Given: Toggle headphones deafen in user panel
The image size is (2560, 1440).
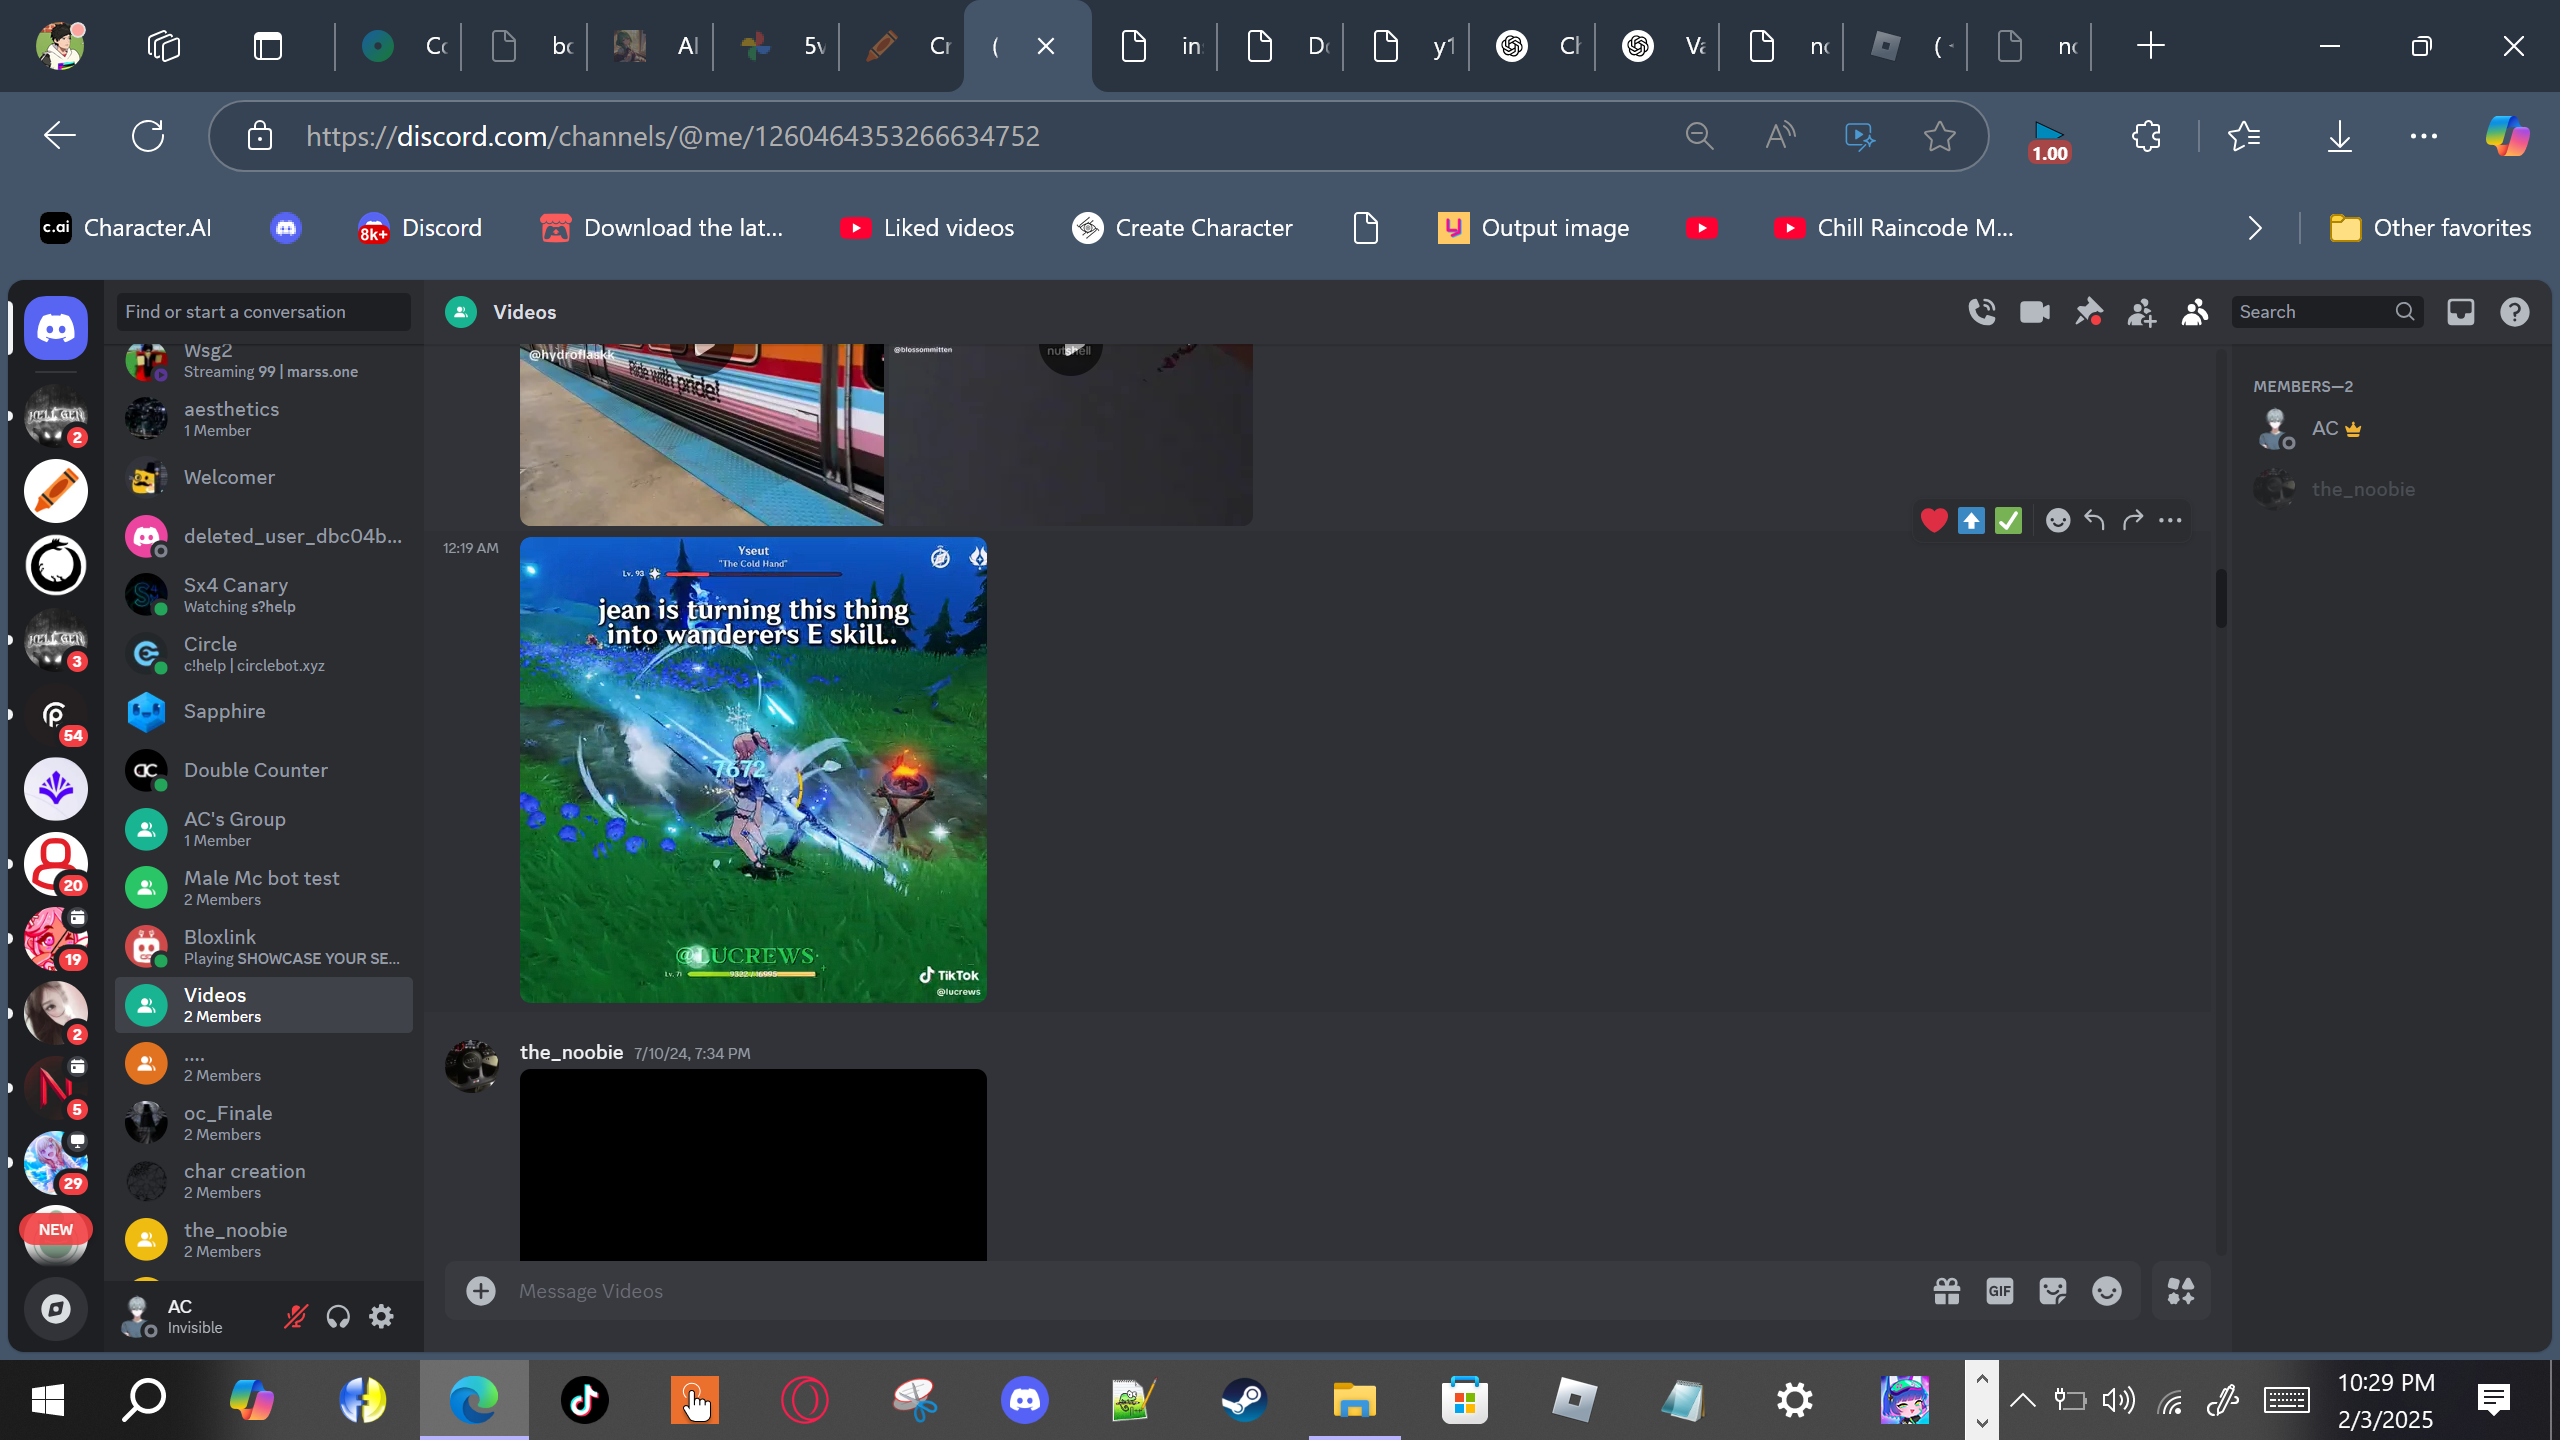Looking at the screenshot, I should [338, 1316].
